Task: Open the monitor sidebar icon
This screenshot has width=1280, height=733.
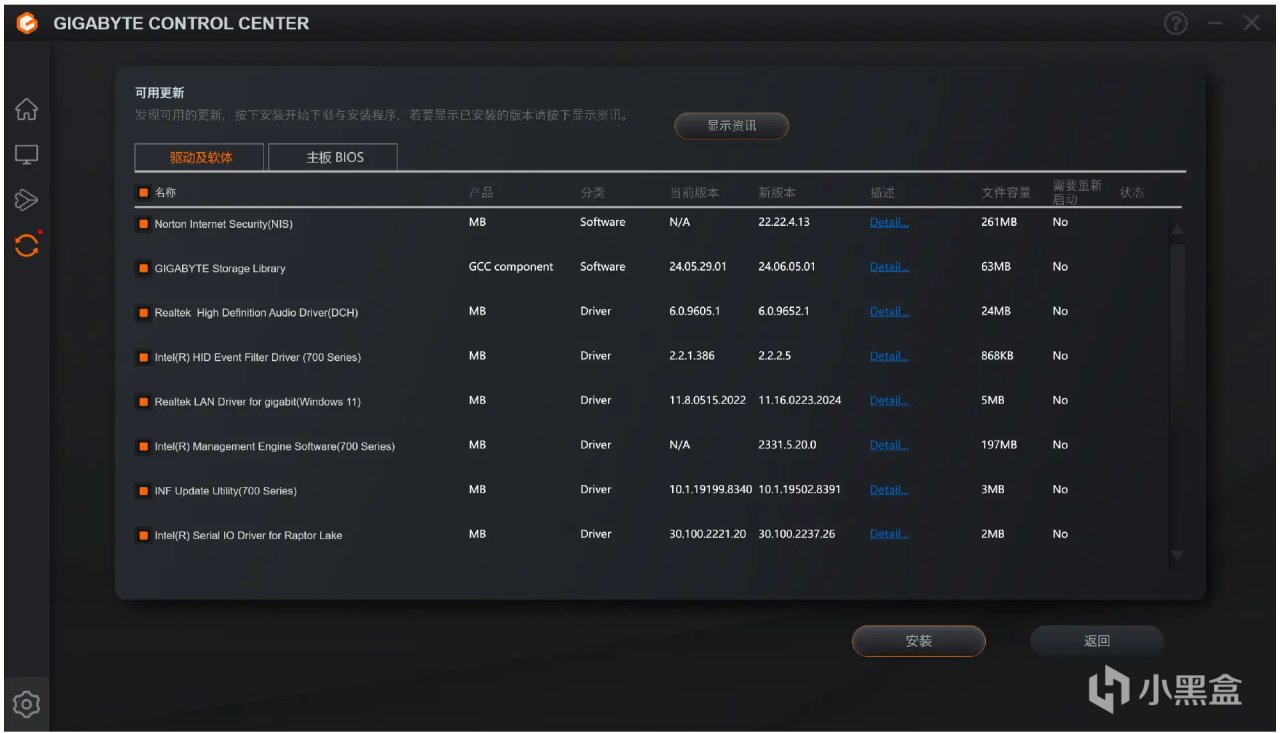Action: [27, 155]
